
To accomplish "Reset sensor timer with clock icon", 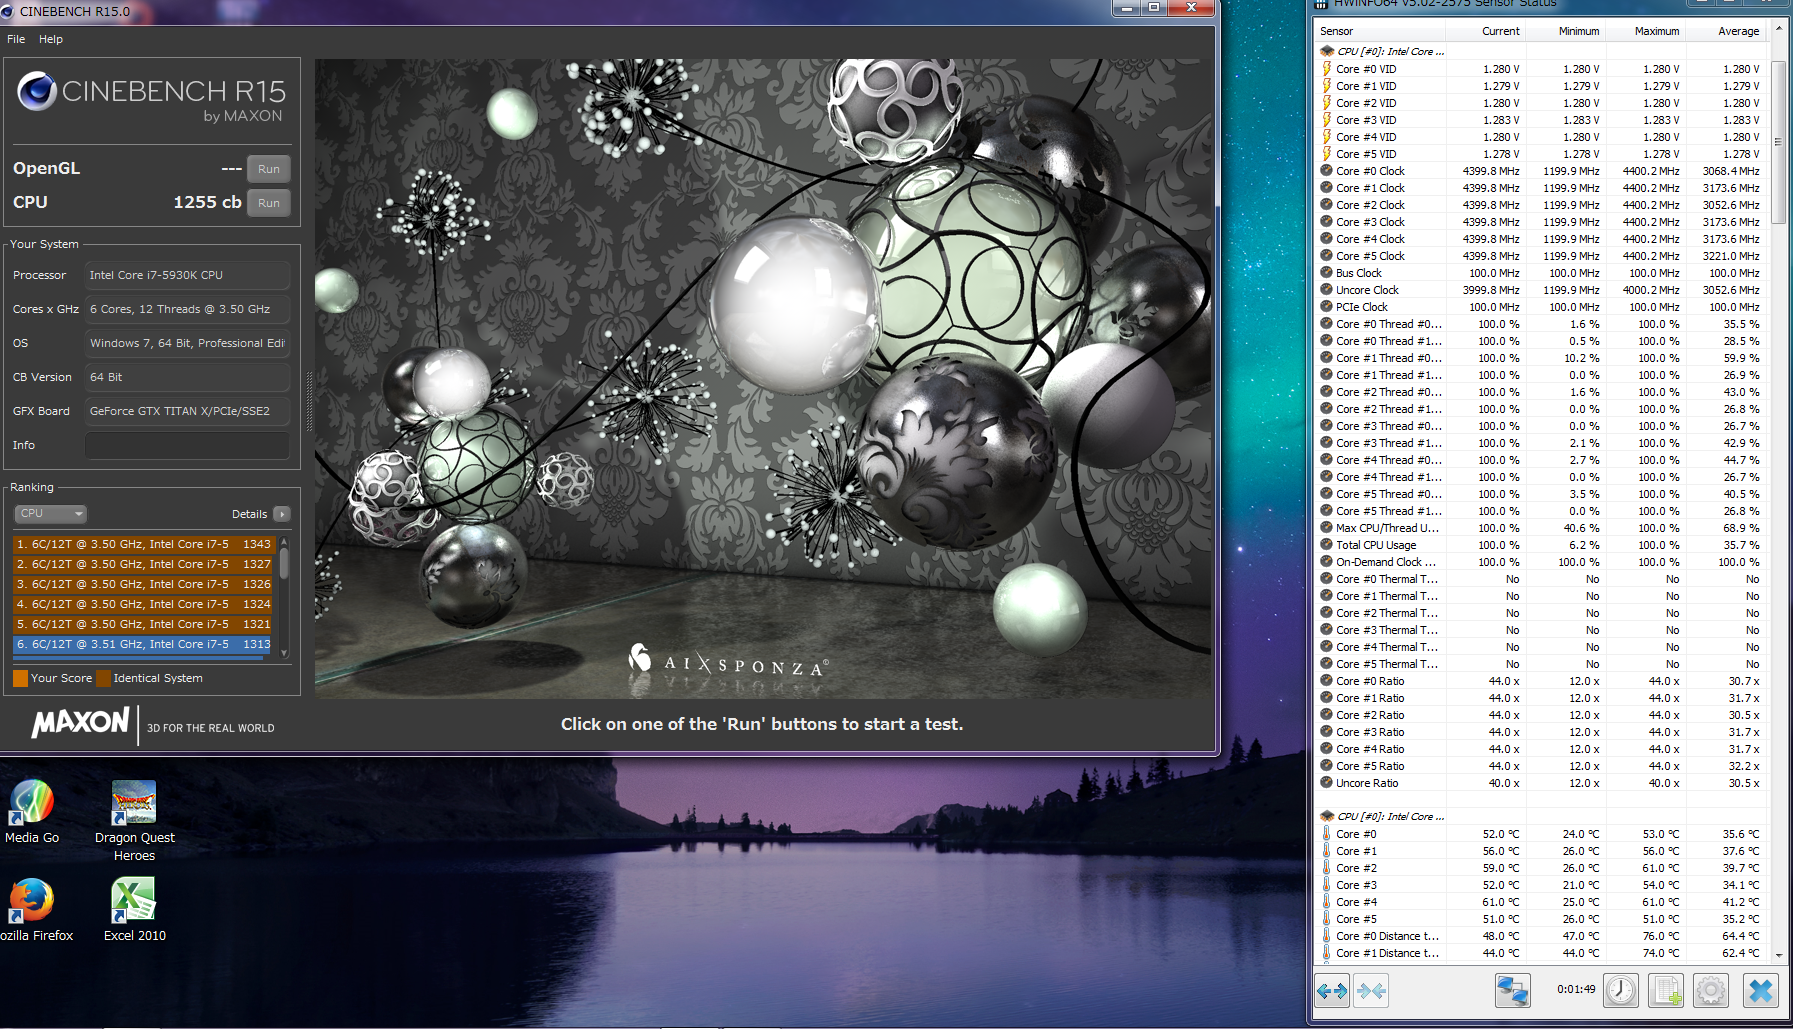I will click(x=1621, y=991).
